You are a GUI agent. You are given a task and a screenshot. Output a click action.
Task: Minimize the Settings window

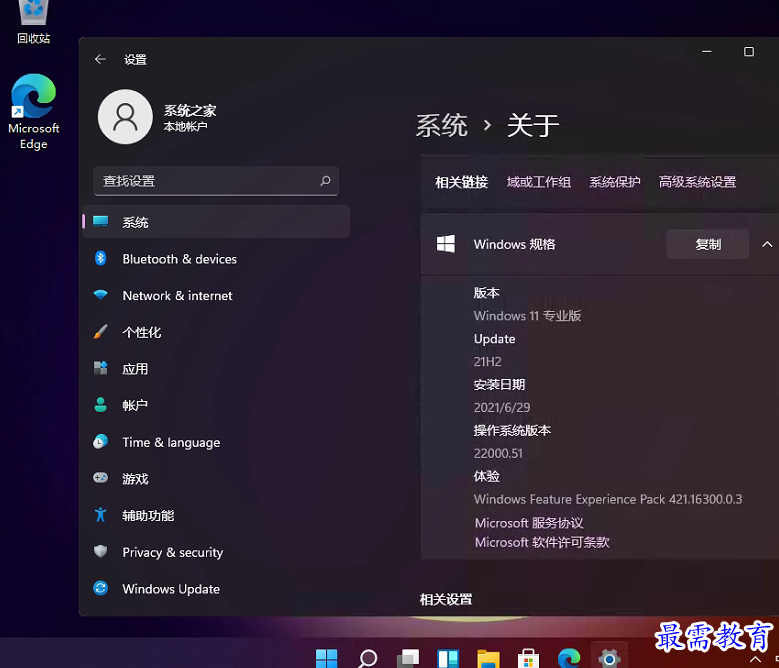[x=706, y=52]
